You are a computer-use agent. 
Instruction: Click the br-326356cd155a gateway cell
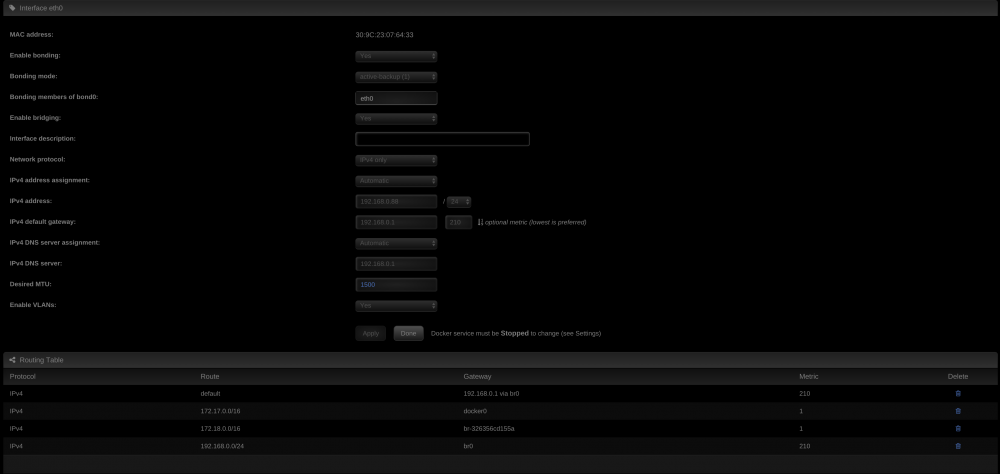[489, 429]
